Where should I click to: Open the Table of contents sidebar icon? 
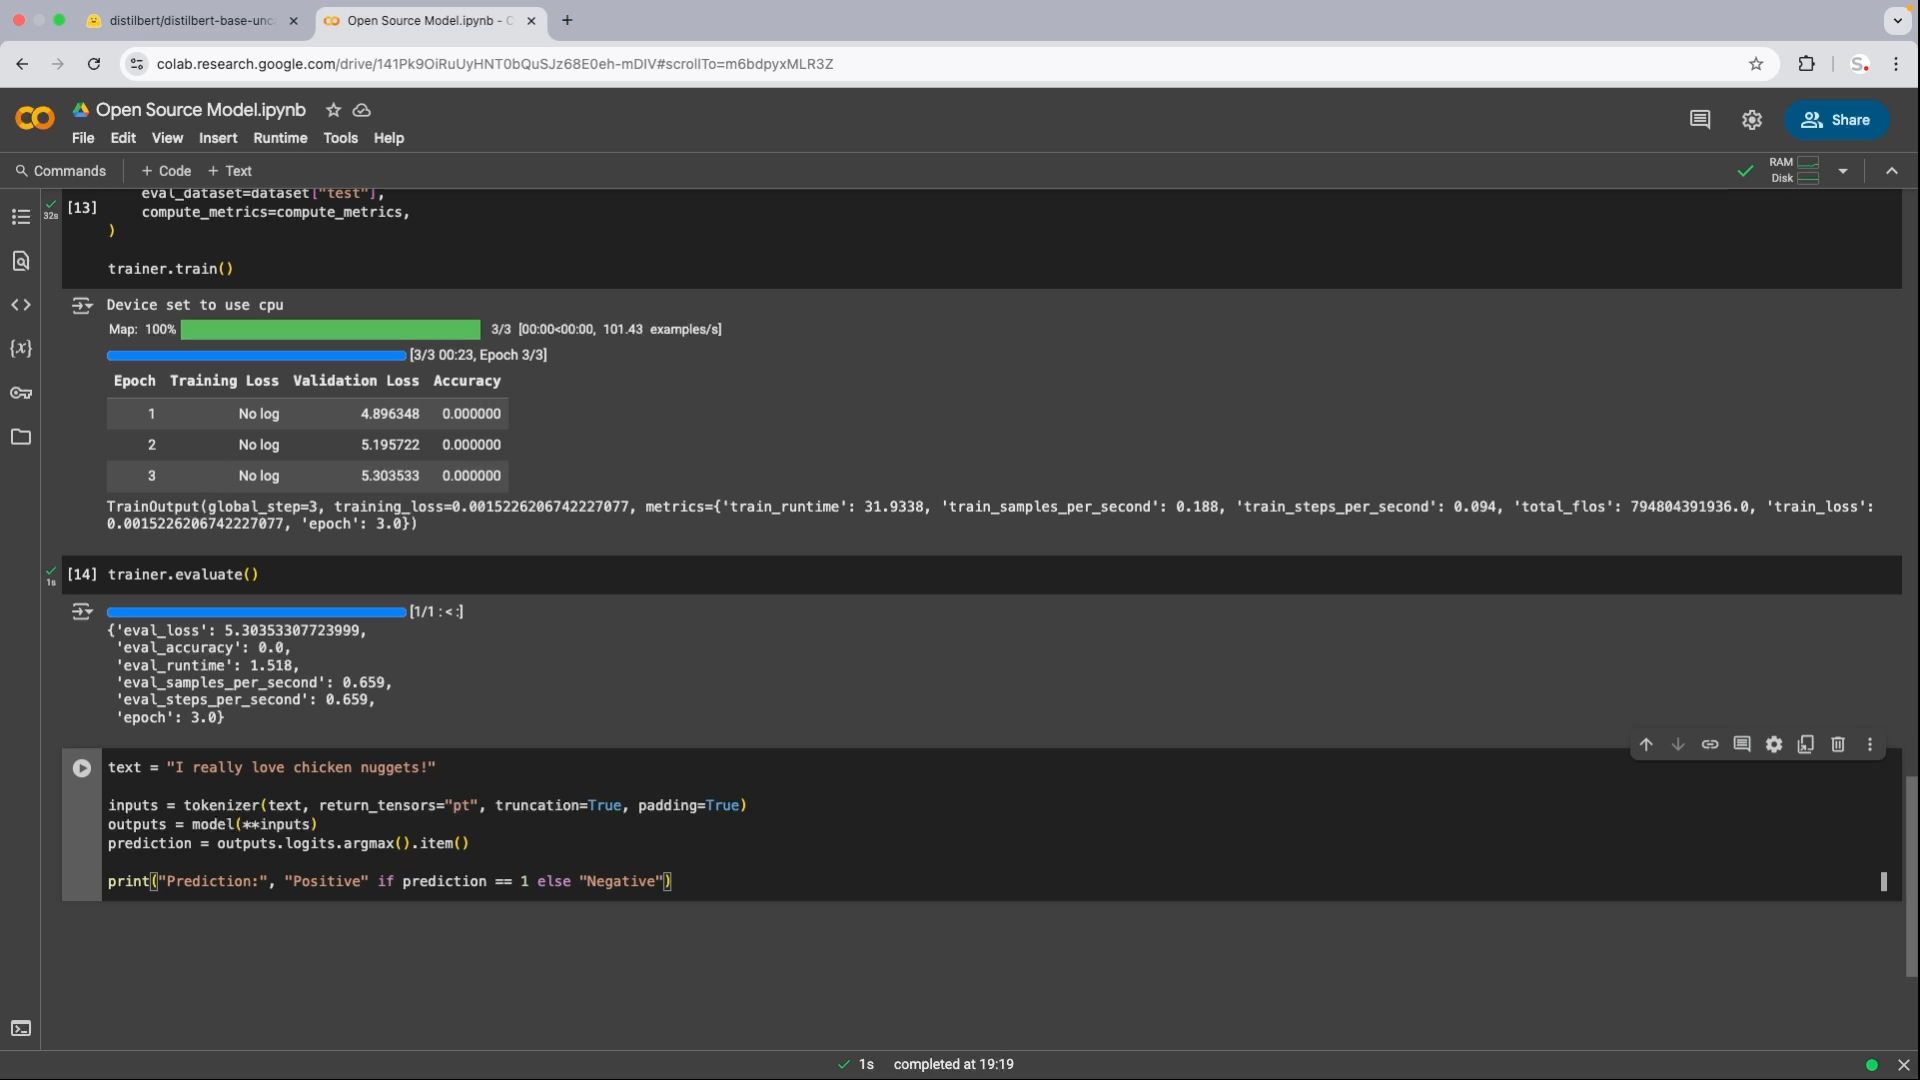tap(20, 217)
